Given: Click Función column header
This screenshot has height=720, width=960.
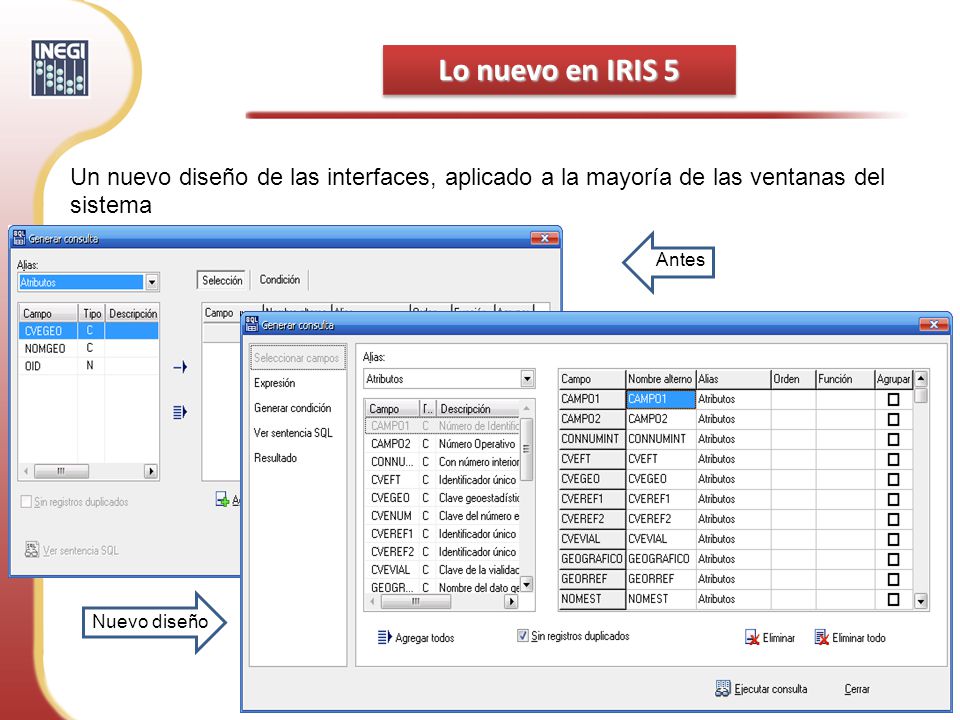Looking at the screenshot, I should (845, 379).
